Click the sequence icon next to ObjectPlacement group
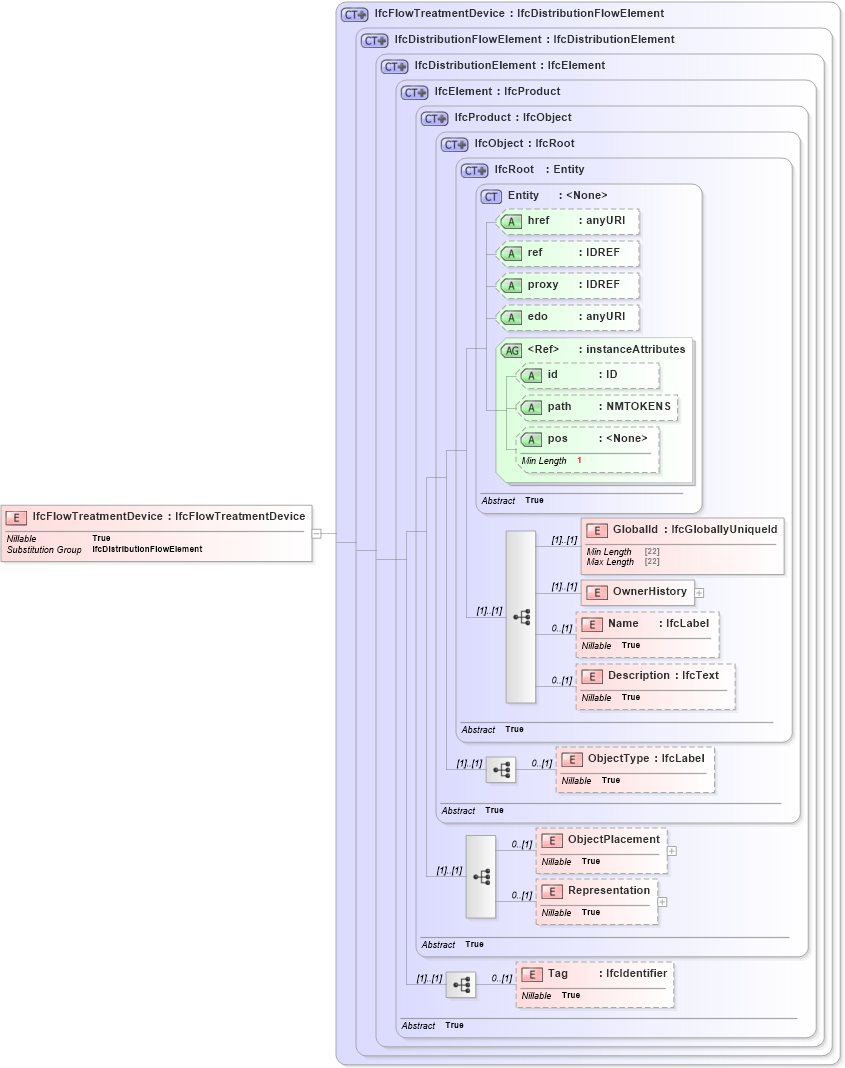Screen dimensions: 845x1068 pyautogui.click(x=481, y=876)
